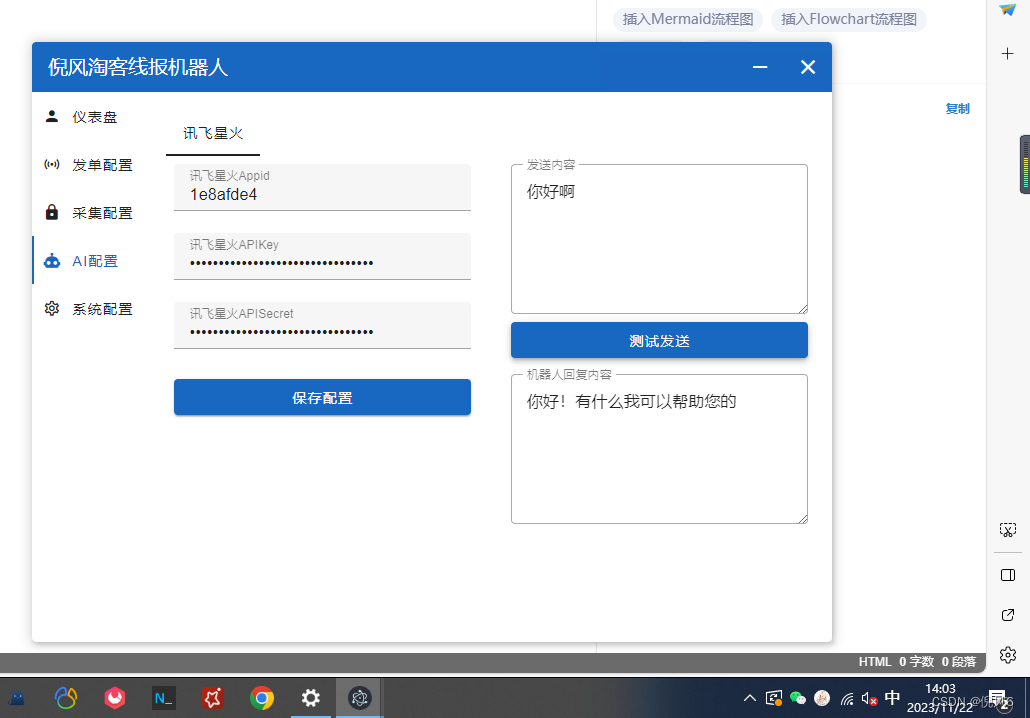Click the 仪表盘 person icon
1030x718 pixels.
click(x=52, y=116)
